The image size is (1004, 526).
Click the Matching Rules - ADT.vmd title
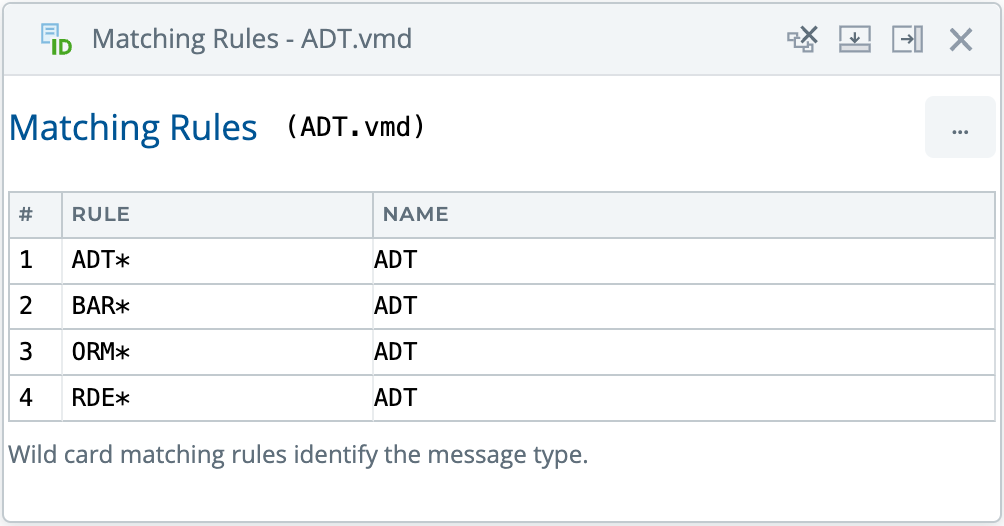pyautogui.click(x=252, y=39)
